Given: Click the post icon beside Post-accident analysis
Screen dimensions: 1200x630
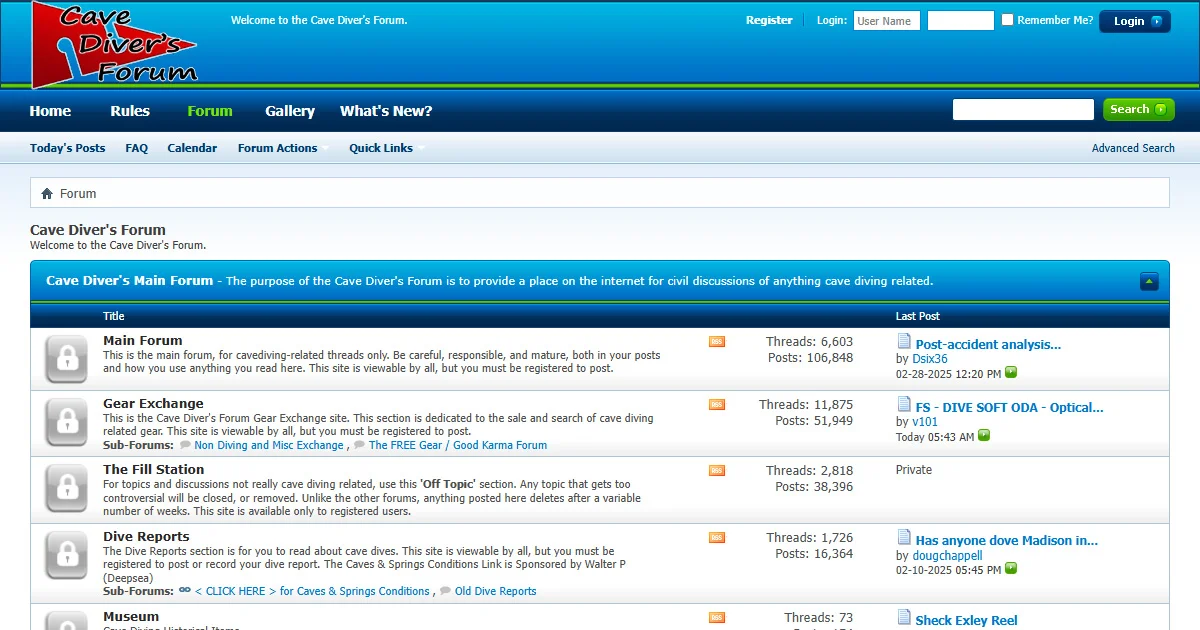Looking at the screenshot, I should [x=904, y=342].
